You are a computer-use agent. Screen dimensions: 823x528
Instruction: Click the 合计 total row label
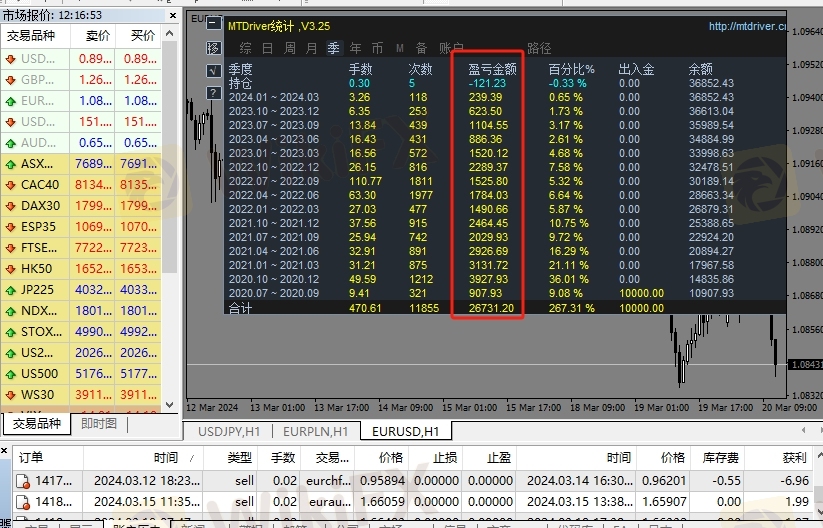click(240, 308)
